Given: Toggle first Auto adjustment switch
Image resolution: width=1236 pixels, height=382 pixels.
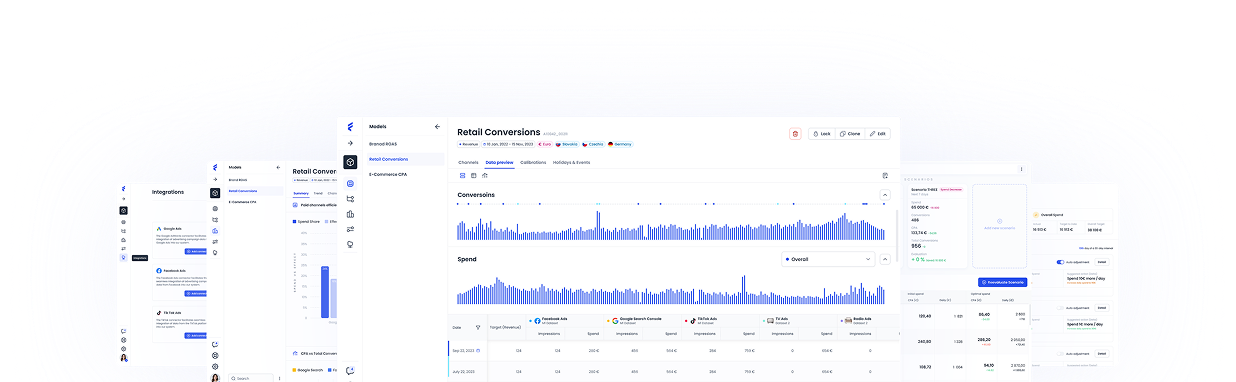Looking at the screenshot, I should pos(1060,263).
